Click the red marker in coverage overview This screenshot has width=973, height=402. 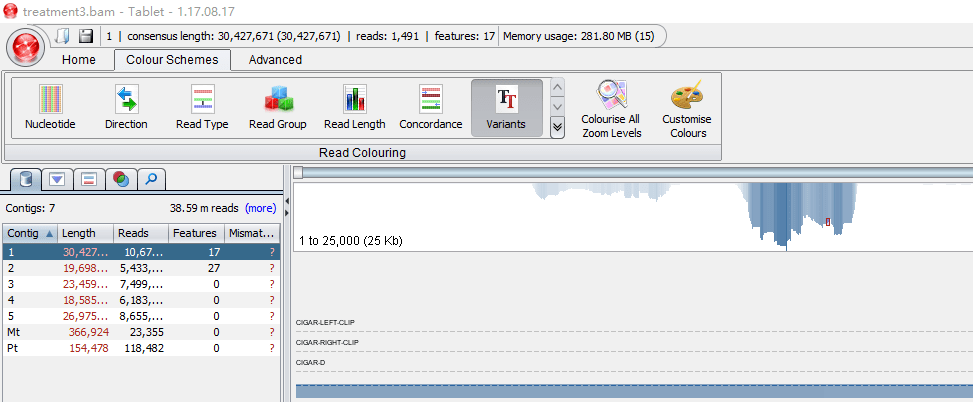(x=828, y=222)
